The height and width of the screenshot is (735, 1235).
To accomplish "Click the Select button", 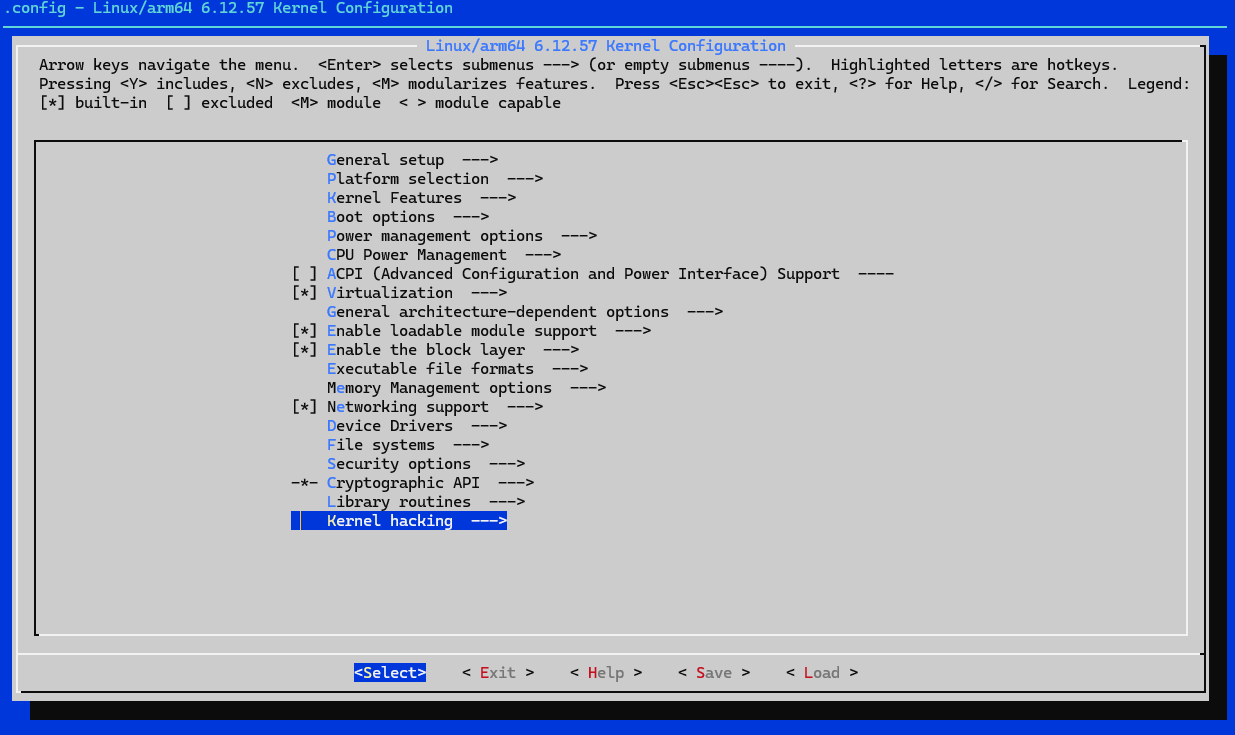I will pyautogui.click(x=390, y=673).
